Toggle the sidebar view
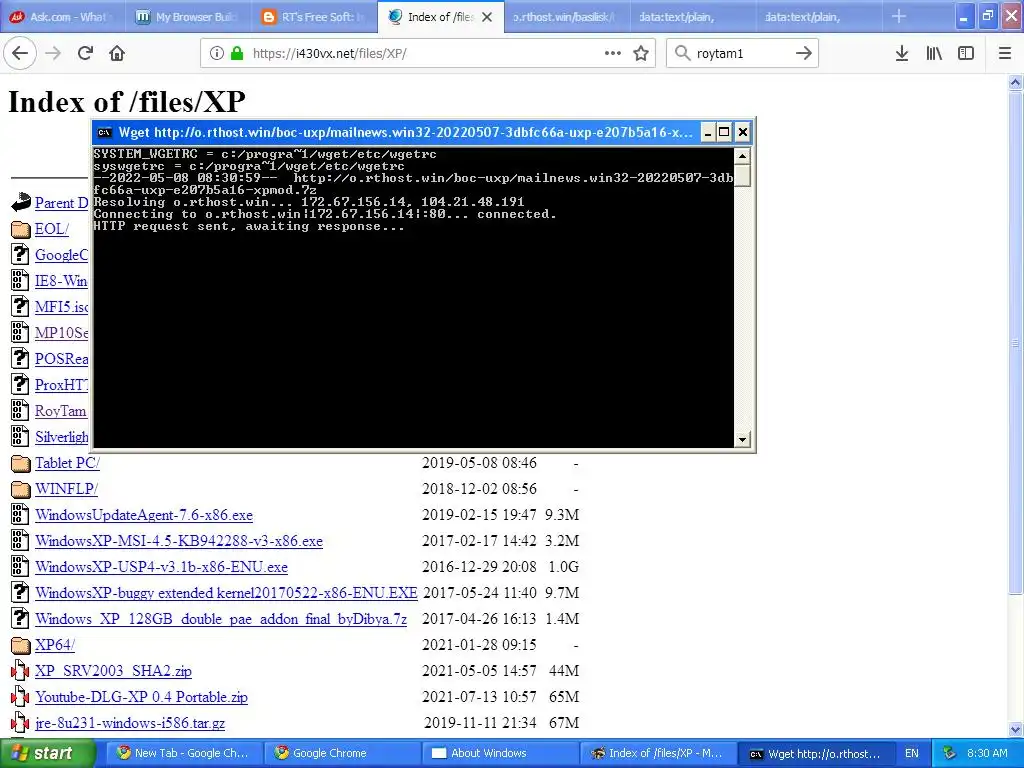1024x768 pixels. [966, 53]
